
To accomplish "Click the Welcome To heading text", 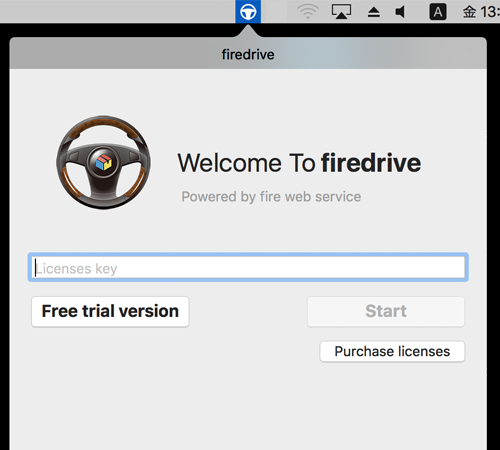I will [x=246, y=163].
